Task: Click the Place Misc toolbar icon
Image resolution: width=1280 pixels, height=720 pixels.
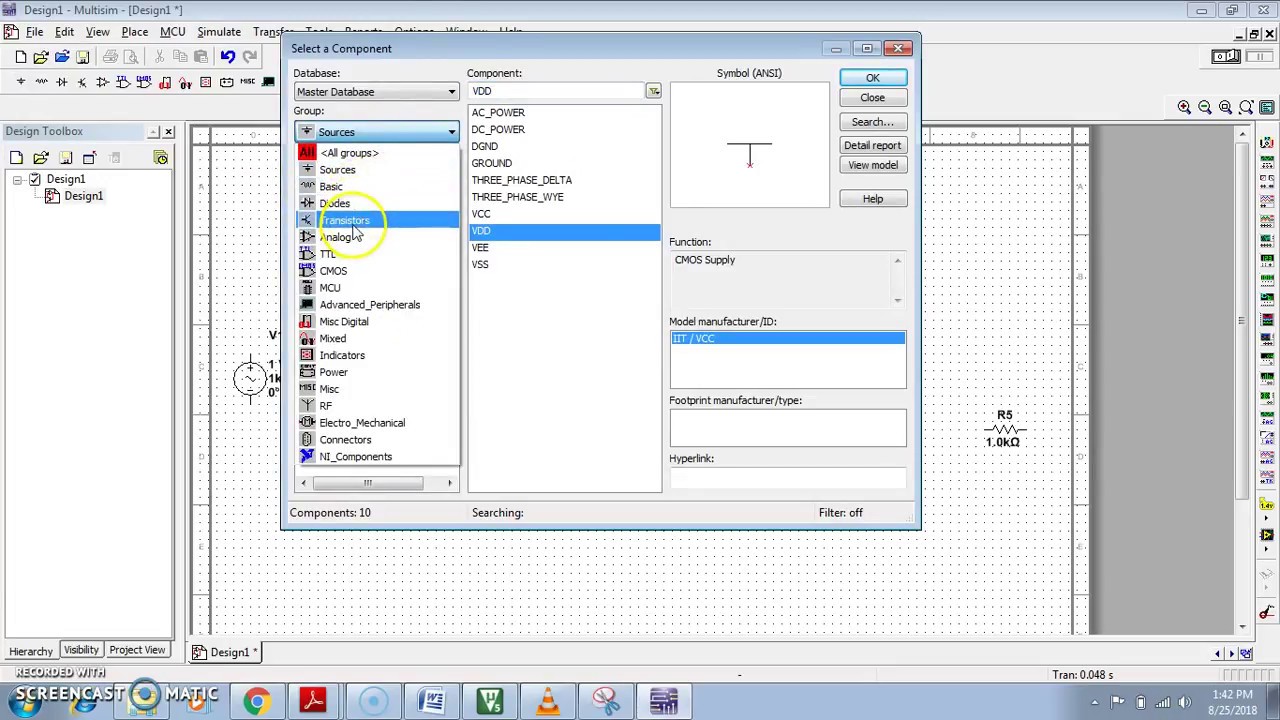Action: pyautogui.click(x=247, y=82)
